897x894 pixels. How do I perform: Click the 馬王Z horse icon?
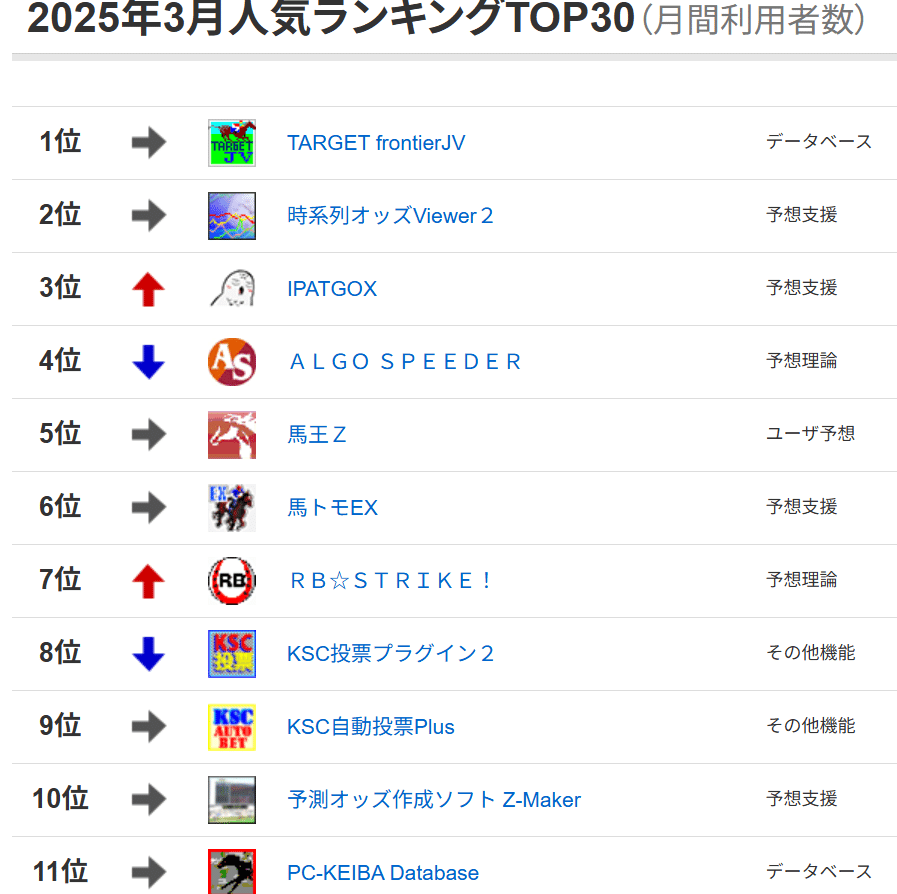[231, 435]
